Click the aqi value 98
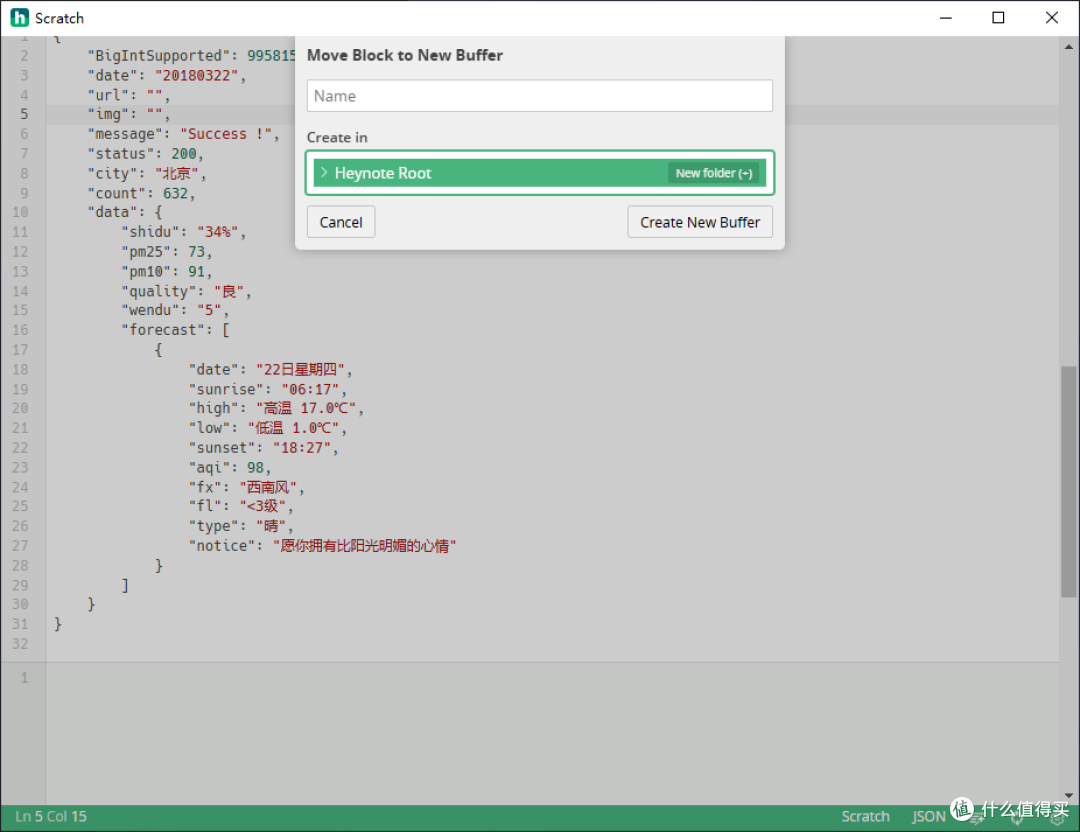 [x=256, y=468]
